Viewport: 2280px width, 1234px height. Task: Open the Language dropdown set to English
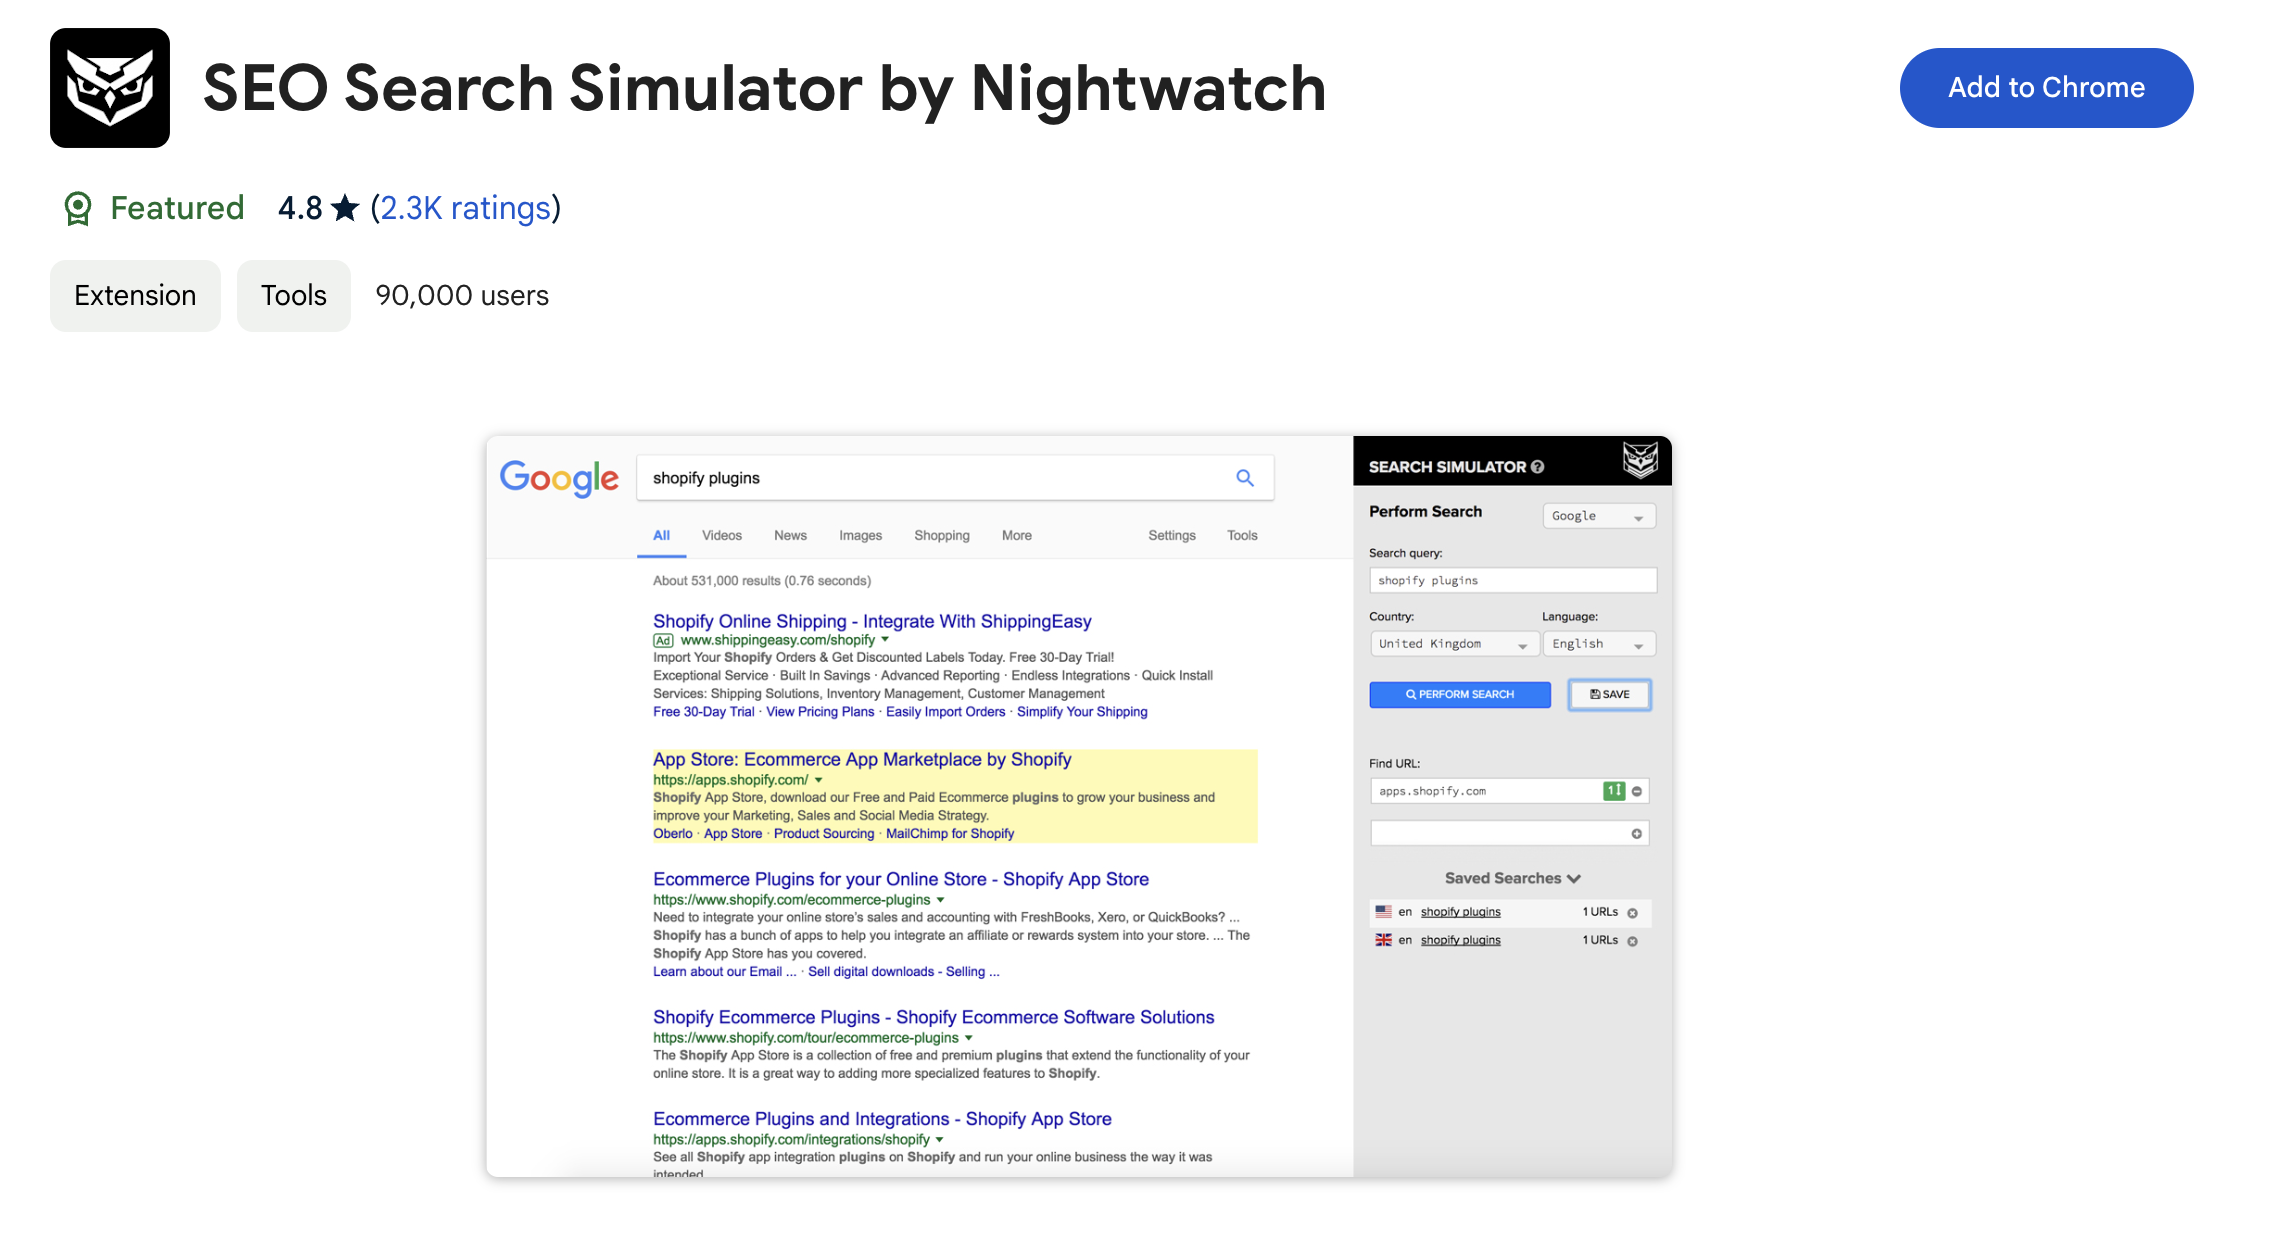1599,644
